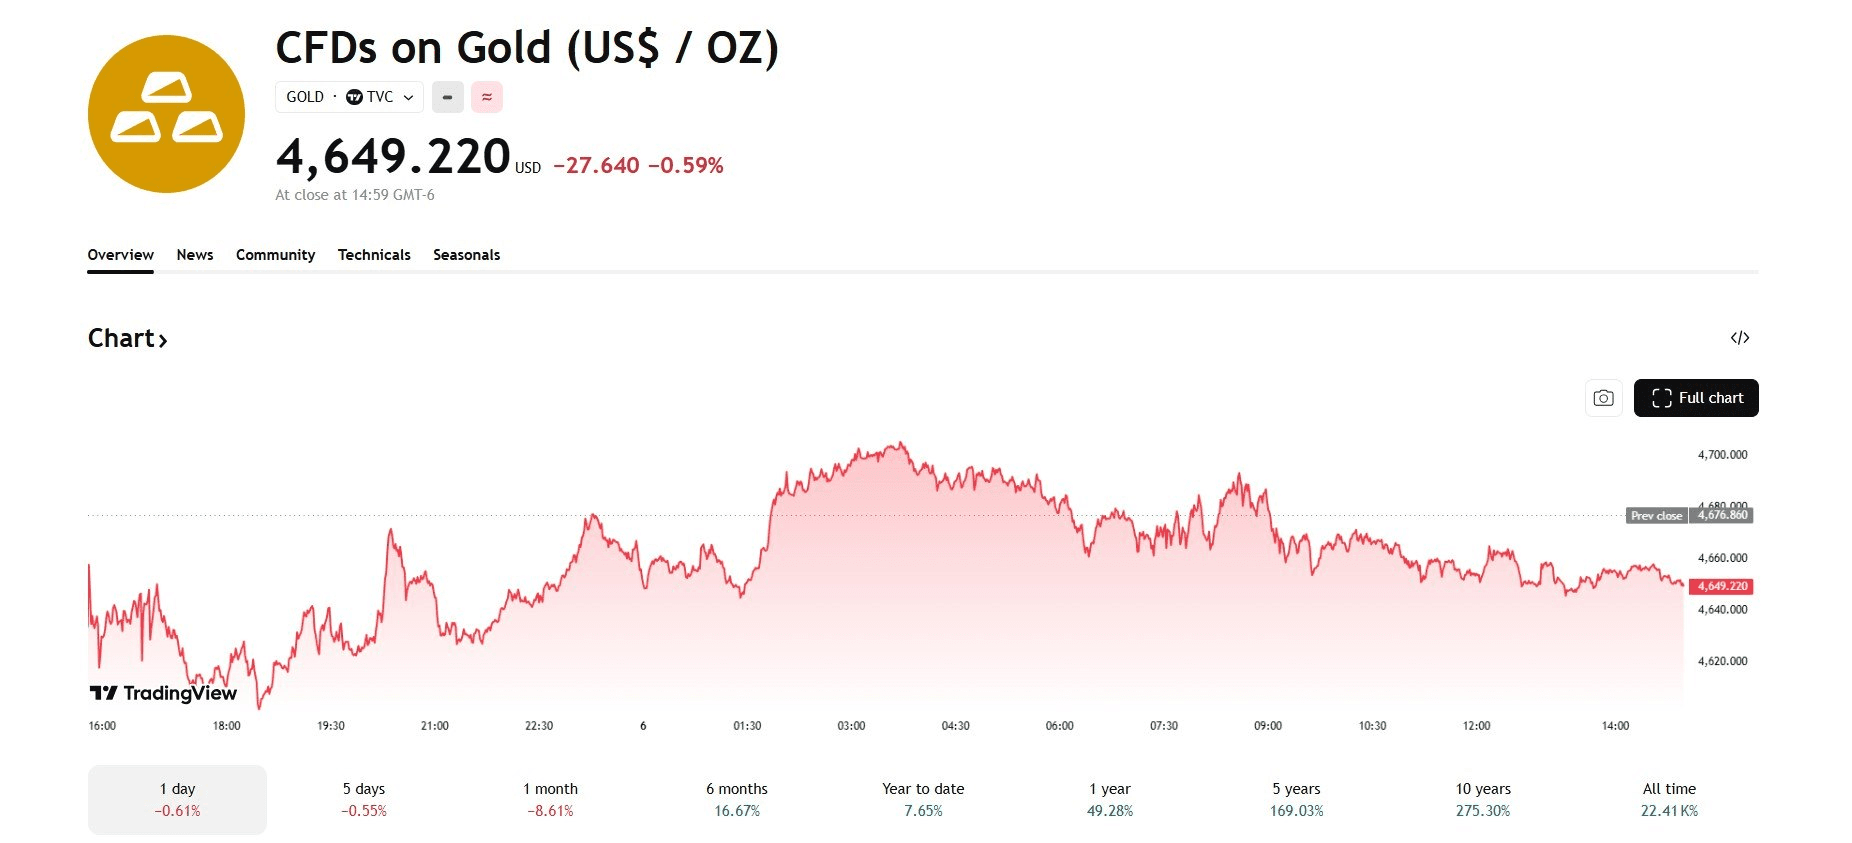The width and height of the screenshot is (1852, 843).
Task: Select the 5 days range
Action: (x=364, y=799)
